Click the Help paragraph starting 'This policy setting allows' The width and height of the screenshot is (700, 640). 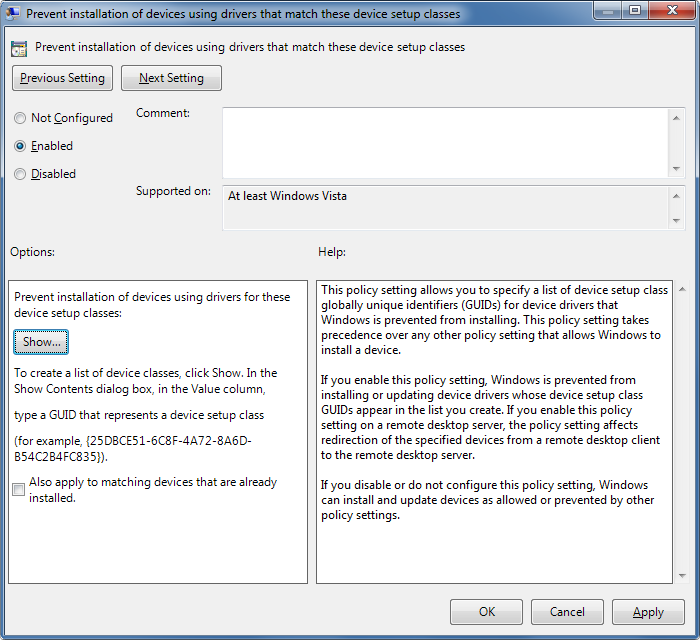[494, 320]
